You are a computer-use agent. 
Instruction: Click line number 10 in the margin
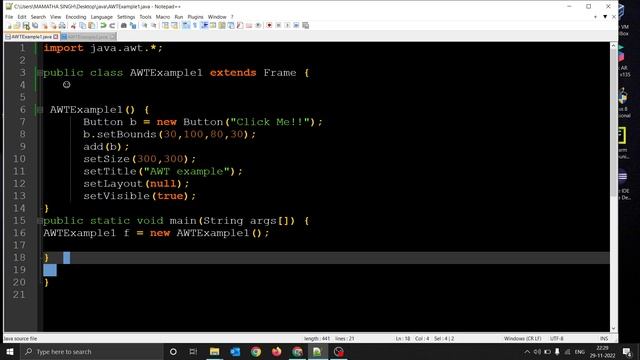coord(19,159)
